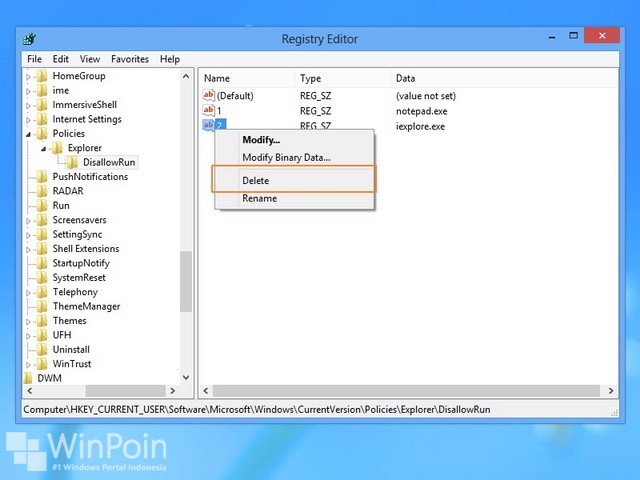The image size is (640, 480).
Task: Click the tree pane vertical scrollbar thumb
Action: [186, 281]
